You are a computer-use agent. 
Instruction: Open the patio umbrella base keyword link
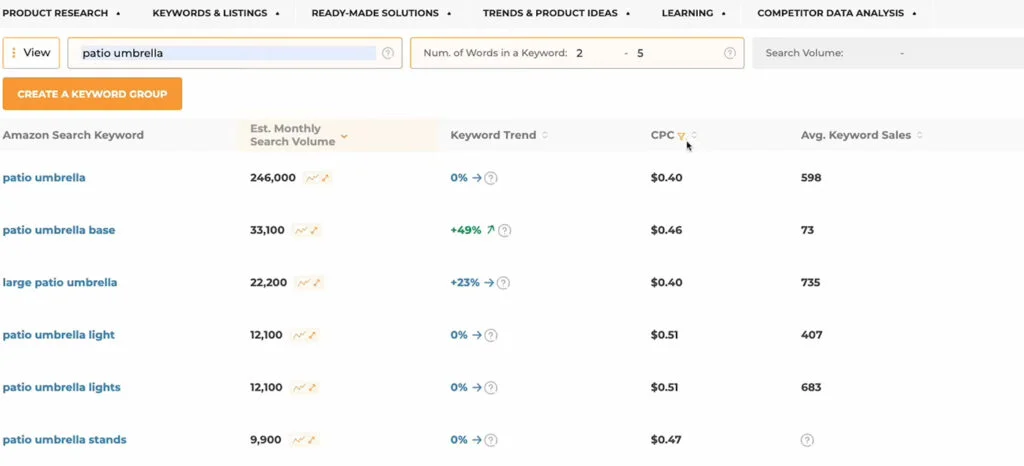pyautogui.click(x=59, y=230)
